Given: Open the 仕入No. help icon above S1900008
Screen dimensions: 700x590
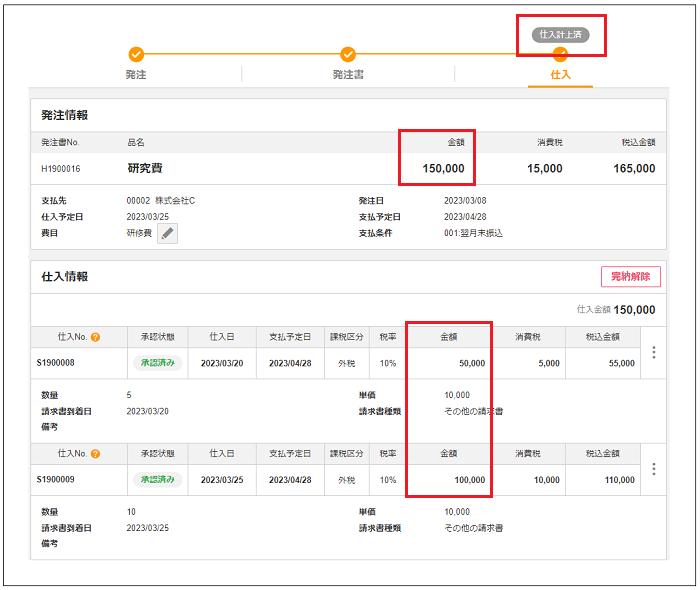Looking at the screenshot, I should pyautogui.click(x=96, y=338).
